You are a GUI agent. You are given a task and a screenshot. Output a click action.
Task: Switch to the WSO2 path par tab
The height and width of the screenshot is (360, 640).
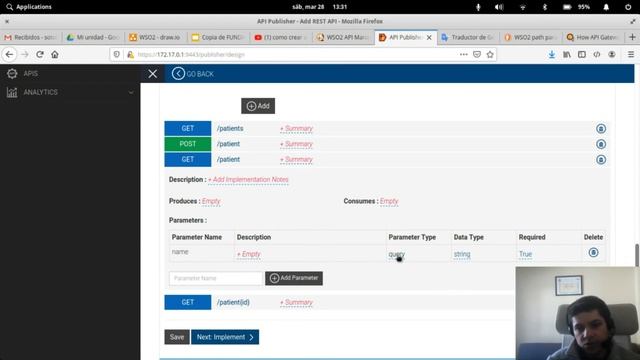click(531, 37)
